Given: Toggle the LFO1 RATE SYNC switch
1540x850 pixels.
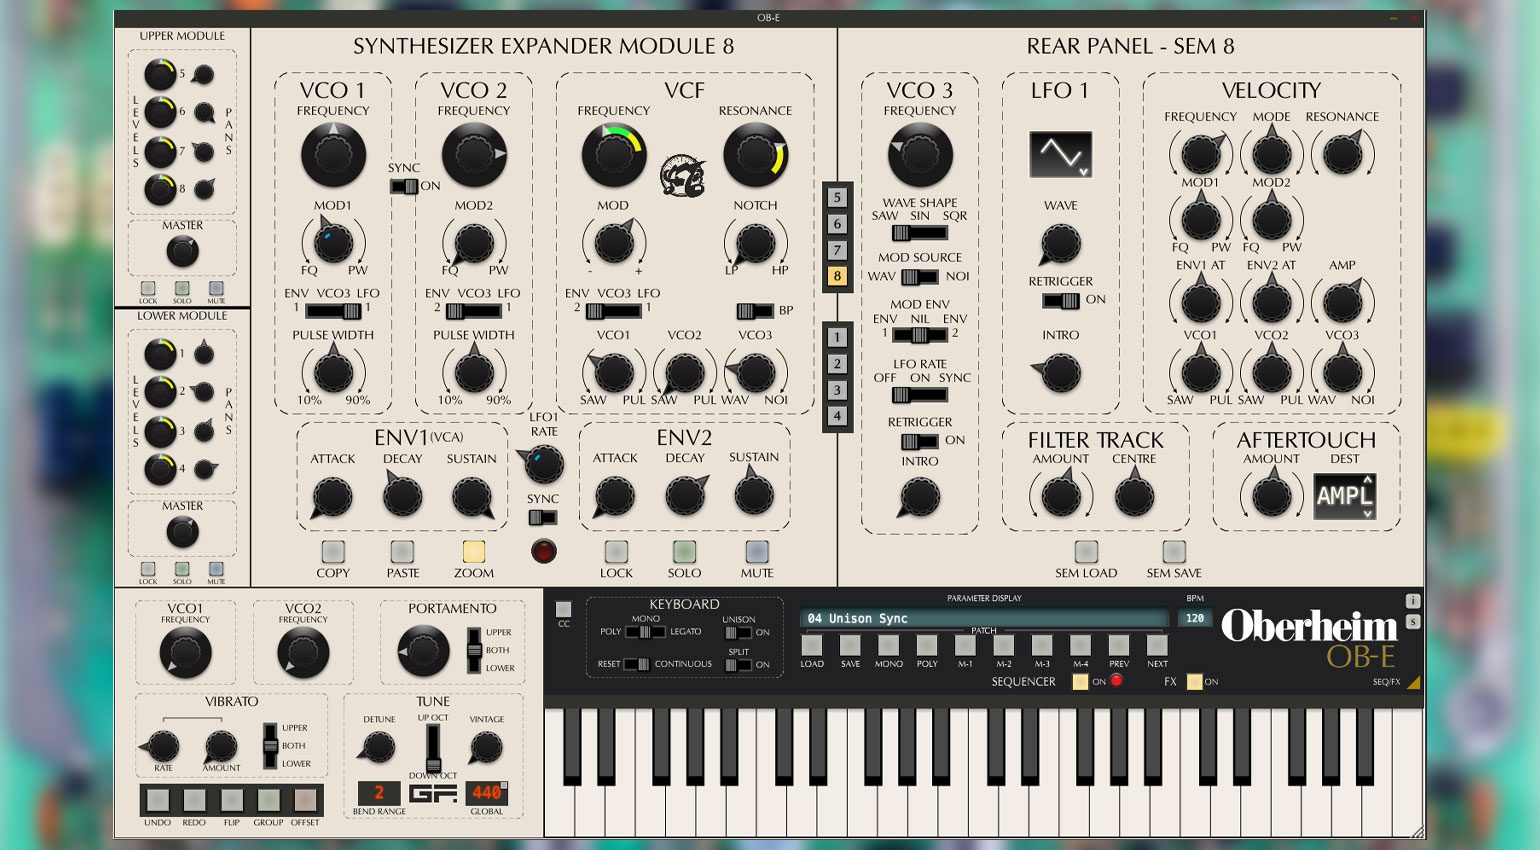Looking at the screenshot, I should pyautogui.click(x=543, y=517).
